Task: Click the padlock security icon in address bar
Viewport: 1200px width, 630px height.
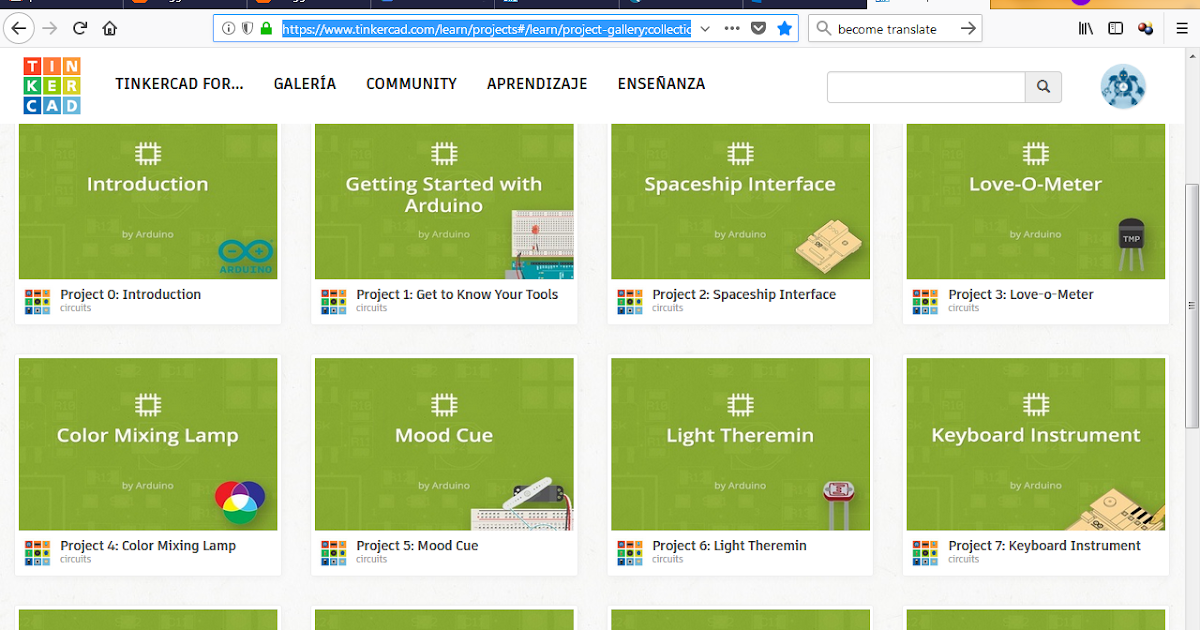Action: tap(266, 28)
